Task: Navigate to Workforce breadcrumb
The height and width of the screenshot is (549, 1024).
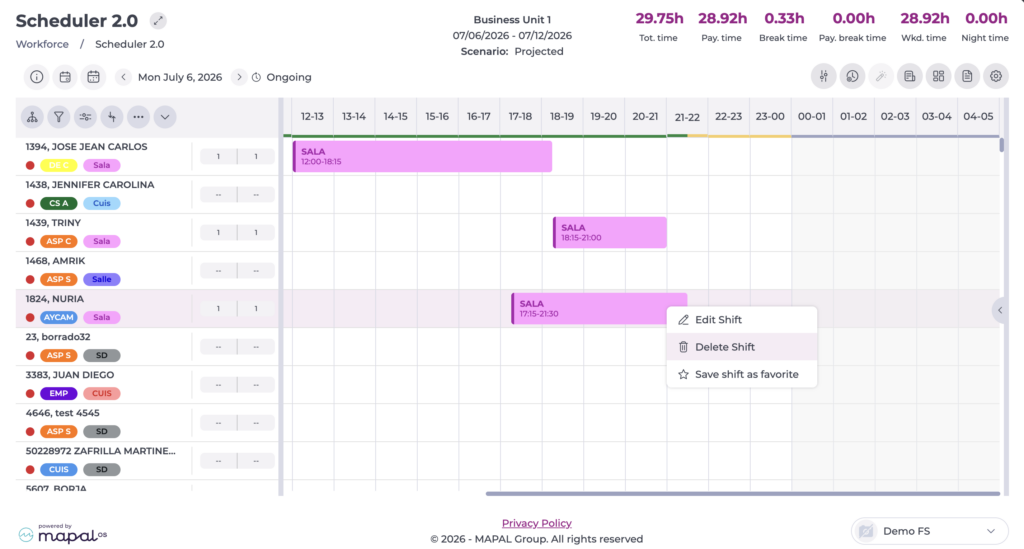Action: click(x=42, y=44)
